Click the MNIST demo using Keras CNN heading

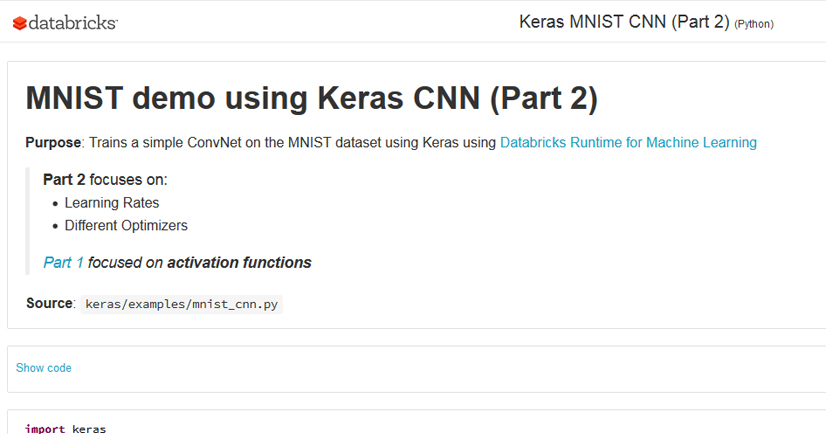311,98
